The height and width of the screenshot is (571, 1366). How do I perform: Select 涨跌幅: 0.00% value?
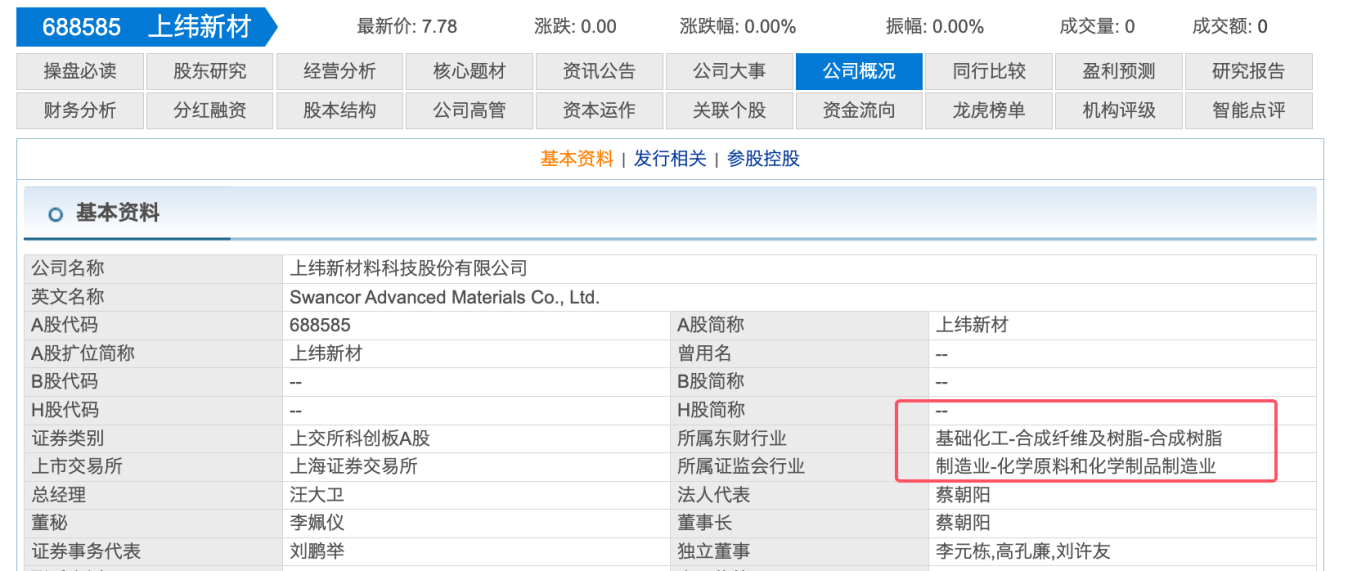click(x=738, y=27)
